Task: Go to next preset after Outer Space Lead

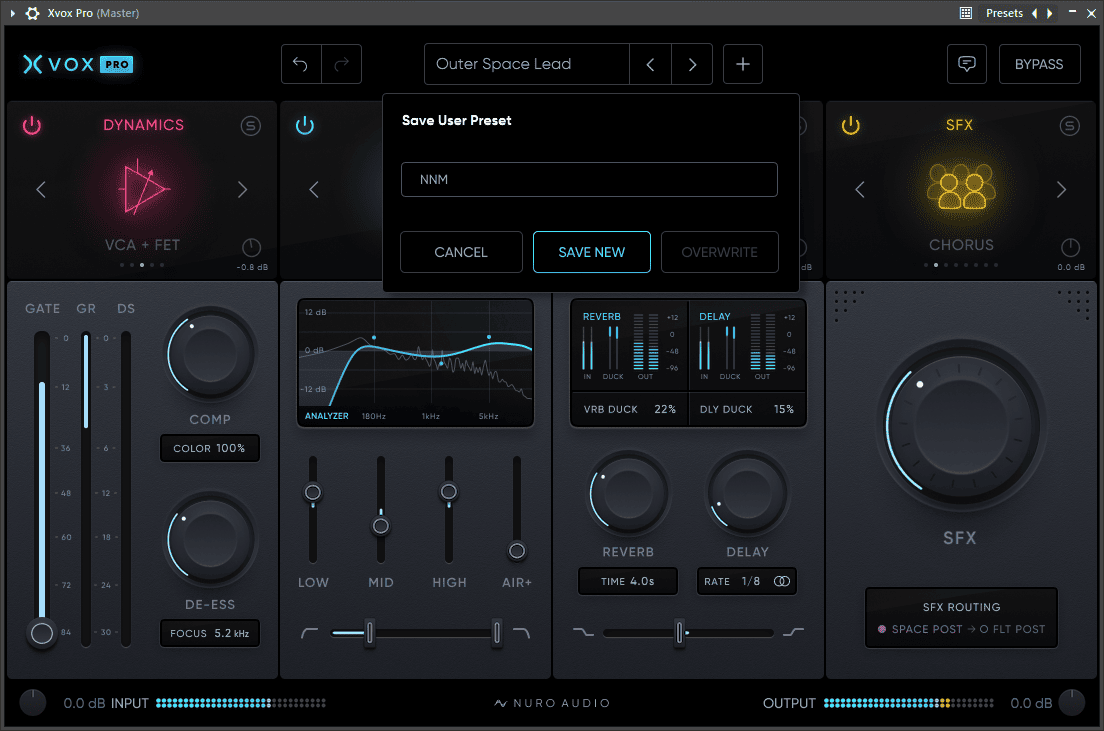Action: 692,64
